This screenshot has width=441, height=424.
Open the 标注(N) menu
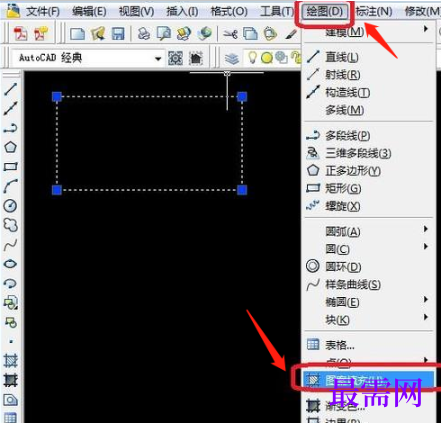point(374,12)
